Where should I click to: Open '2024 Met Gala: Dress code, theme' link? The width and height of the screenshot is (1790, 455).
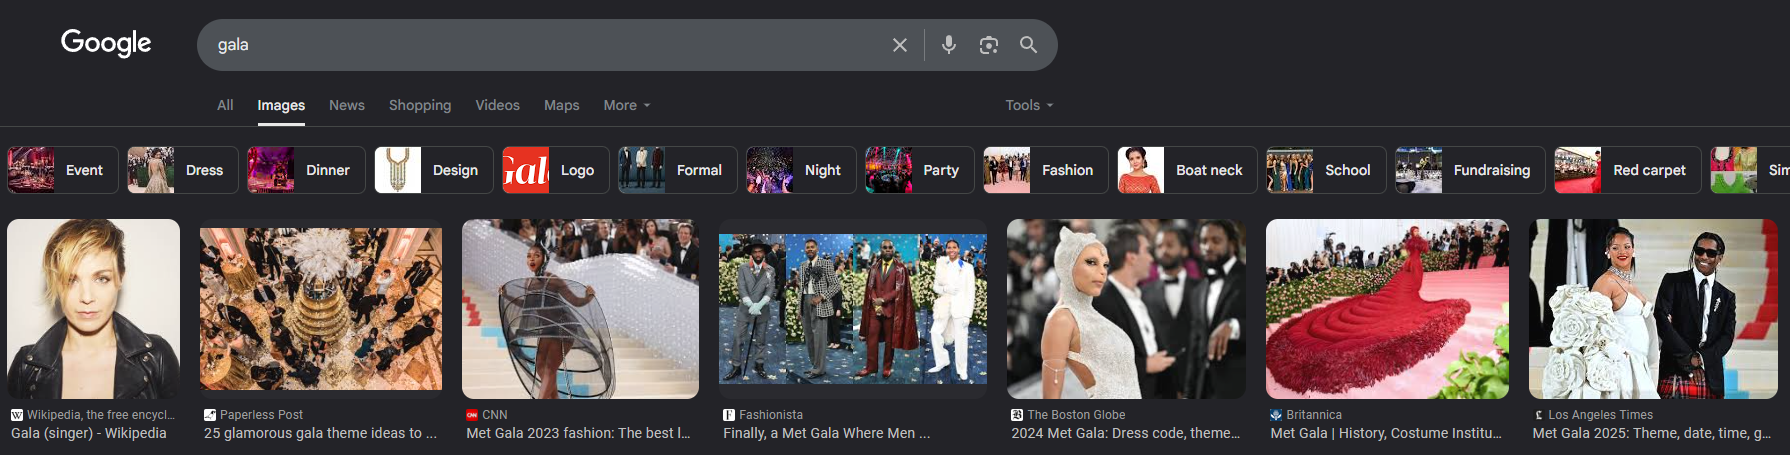click(x=1126, y=433)
